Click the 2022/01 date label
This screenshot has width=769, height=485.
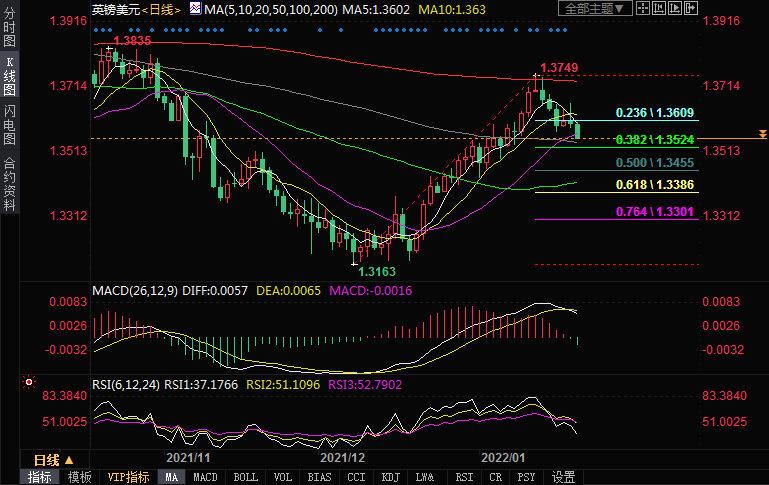503,458
